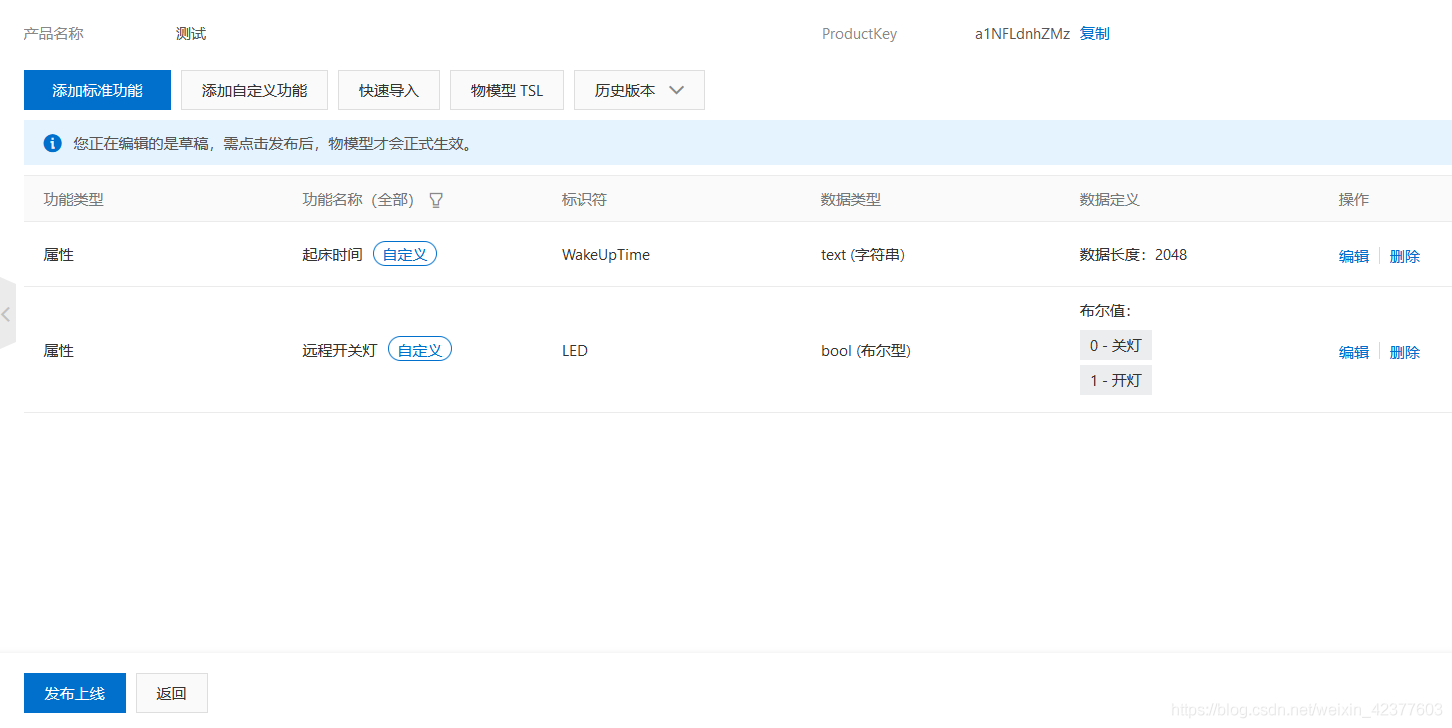Click 数据长度：2048 definition text
This screenshot has width=1452, height=728.
(x=1133, y=255)
